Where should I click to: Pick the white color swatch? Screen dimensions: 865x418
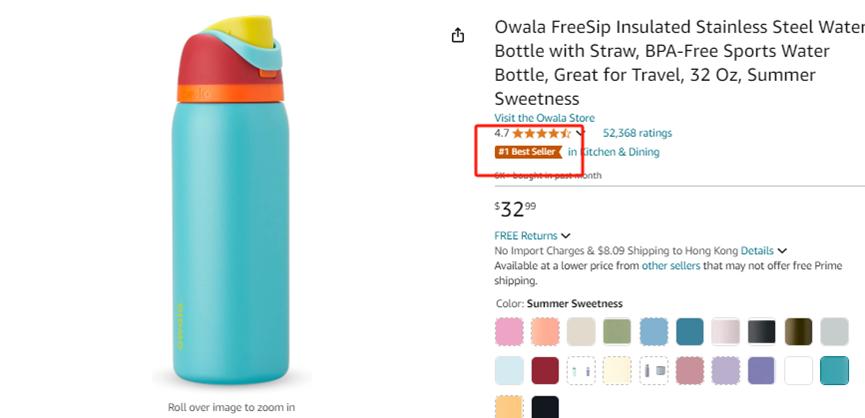click(798, 370)
